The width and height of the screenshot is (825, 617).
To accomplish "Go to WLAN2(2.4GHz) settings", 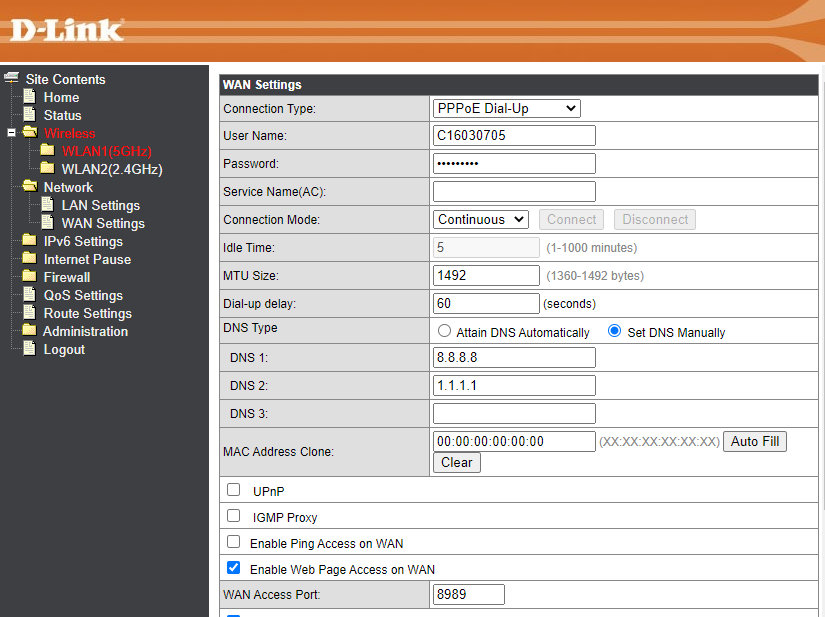I will click(x=111, y=169).
